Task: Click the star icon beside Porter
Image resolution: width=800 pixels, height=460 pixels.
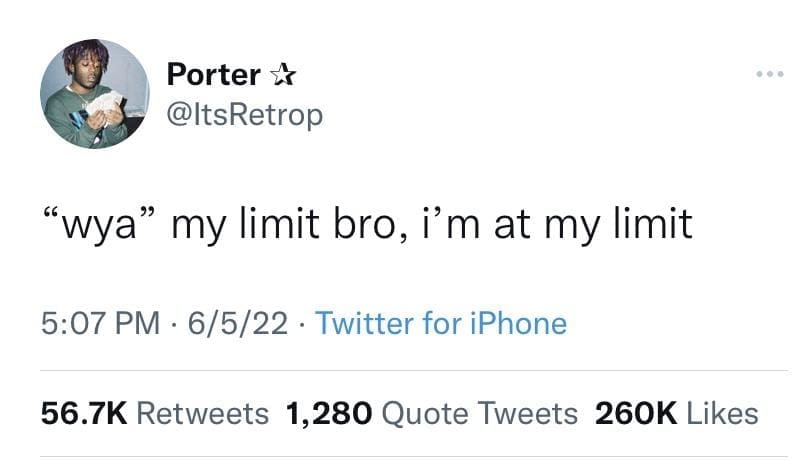Action: [x=282, y=75]
